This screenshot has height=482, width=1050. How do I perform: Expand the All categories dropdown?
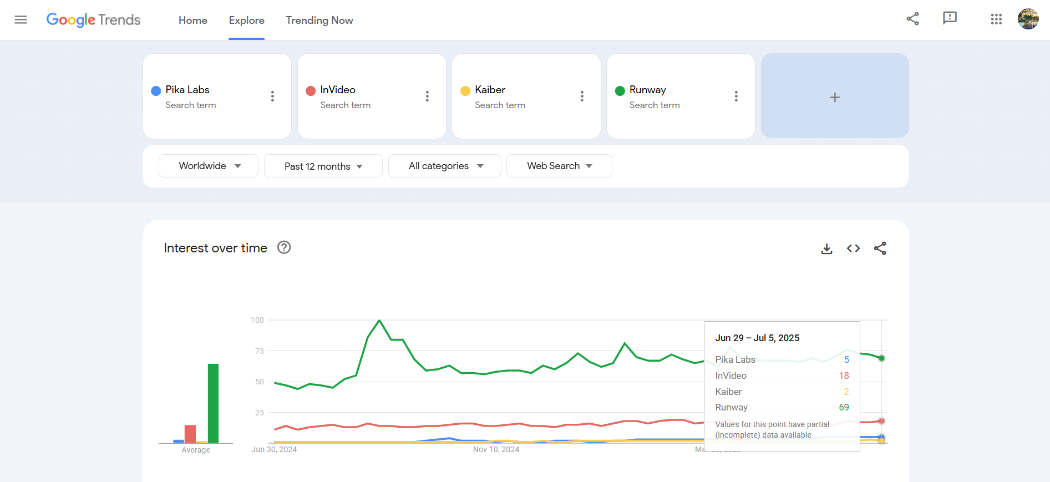click(445, 166)
